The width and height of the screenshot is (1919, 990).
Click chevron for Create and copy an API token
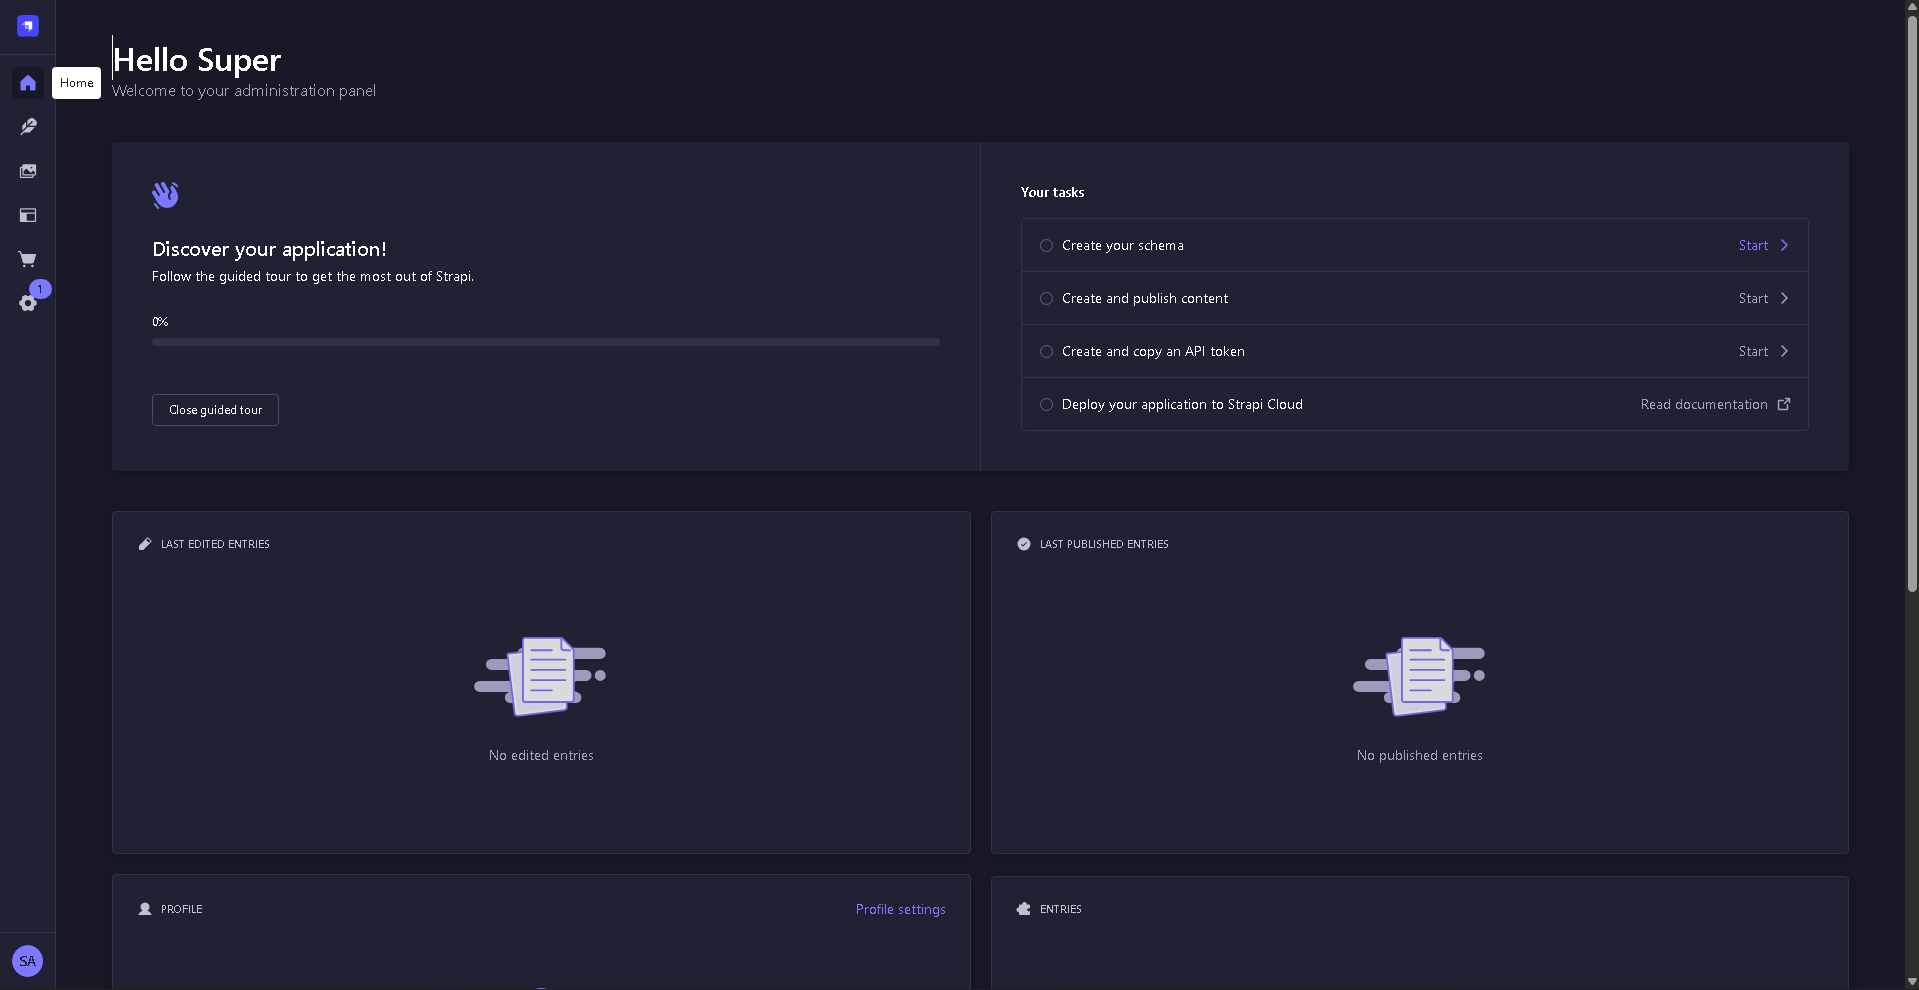1784,351
